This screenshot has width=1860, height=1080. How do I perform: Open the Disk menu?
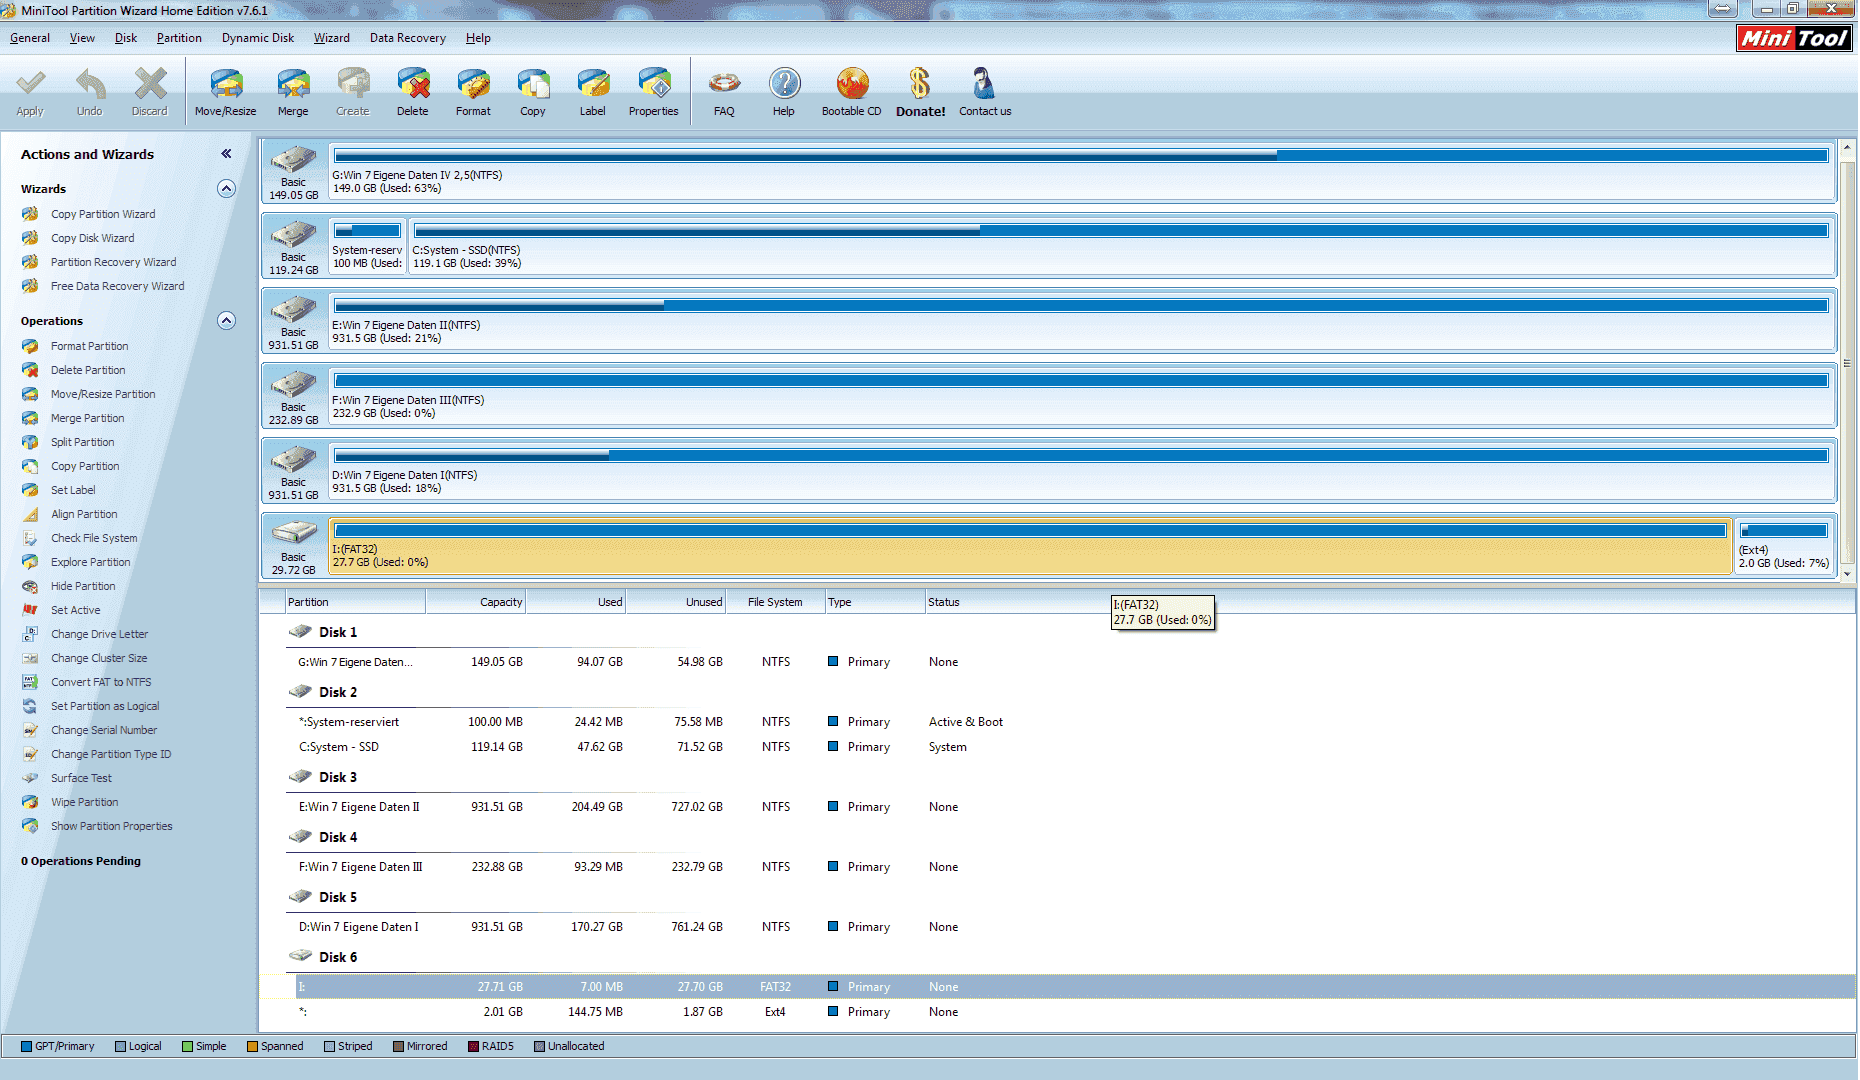point(126,38)
